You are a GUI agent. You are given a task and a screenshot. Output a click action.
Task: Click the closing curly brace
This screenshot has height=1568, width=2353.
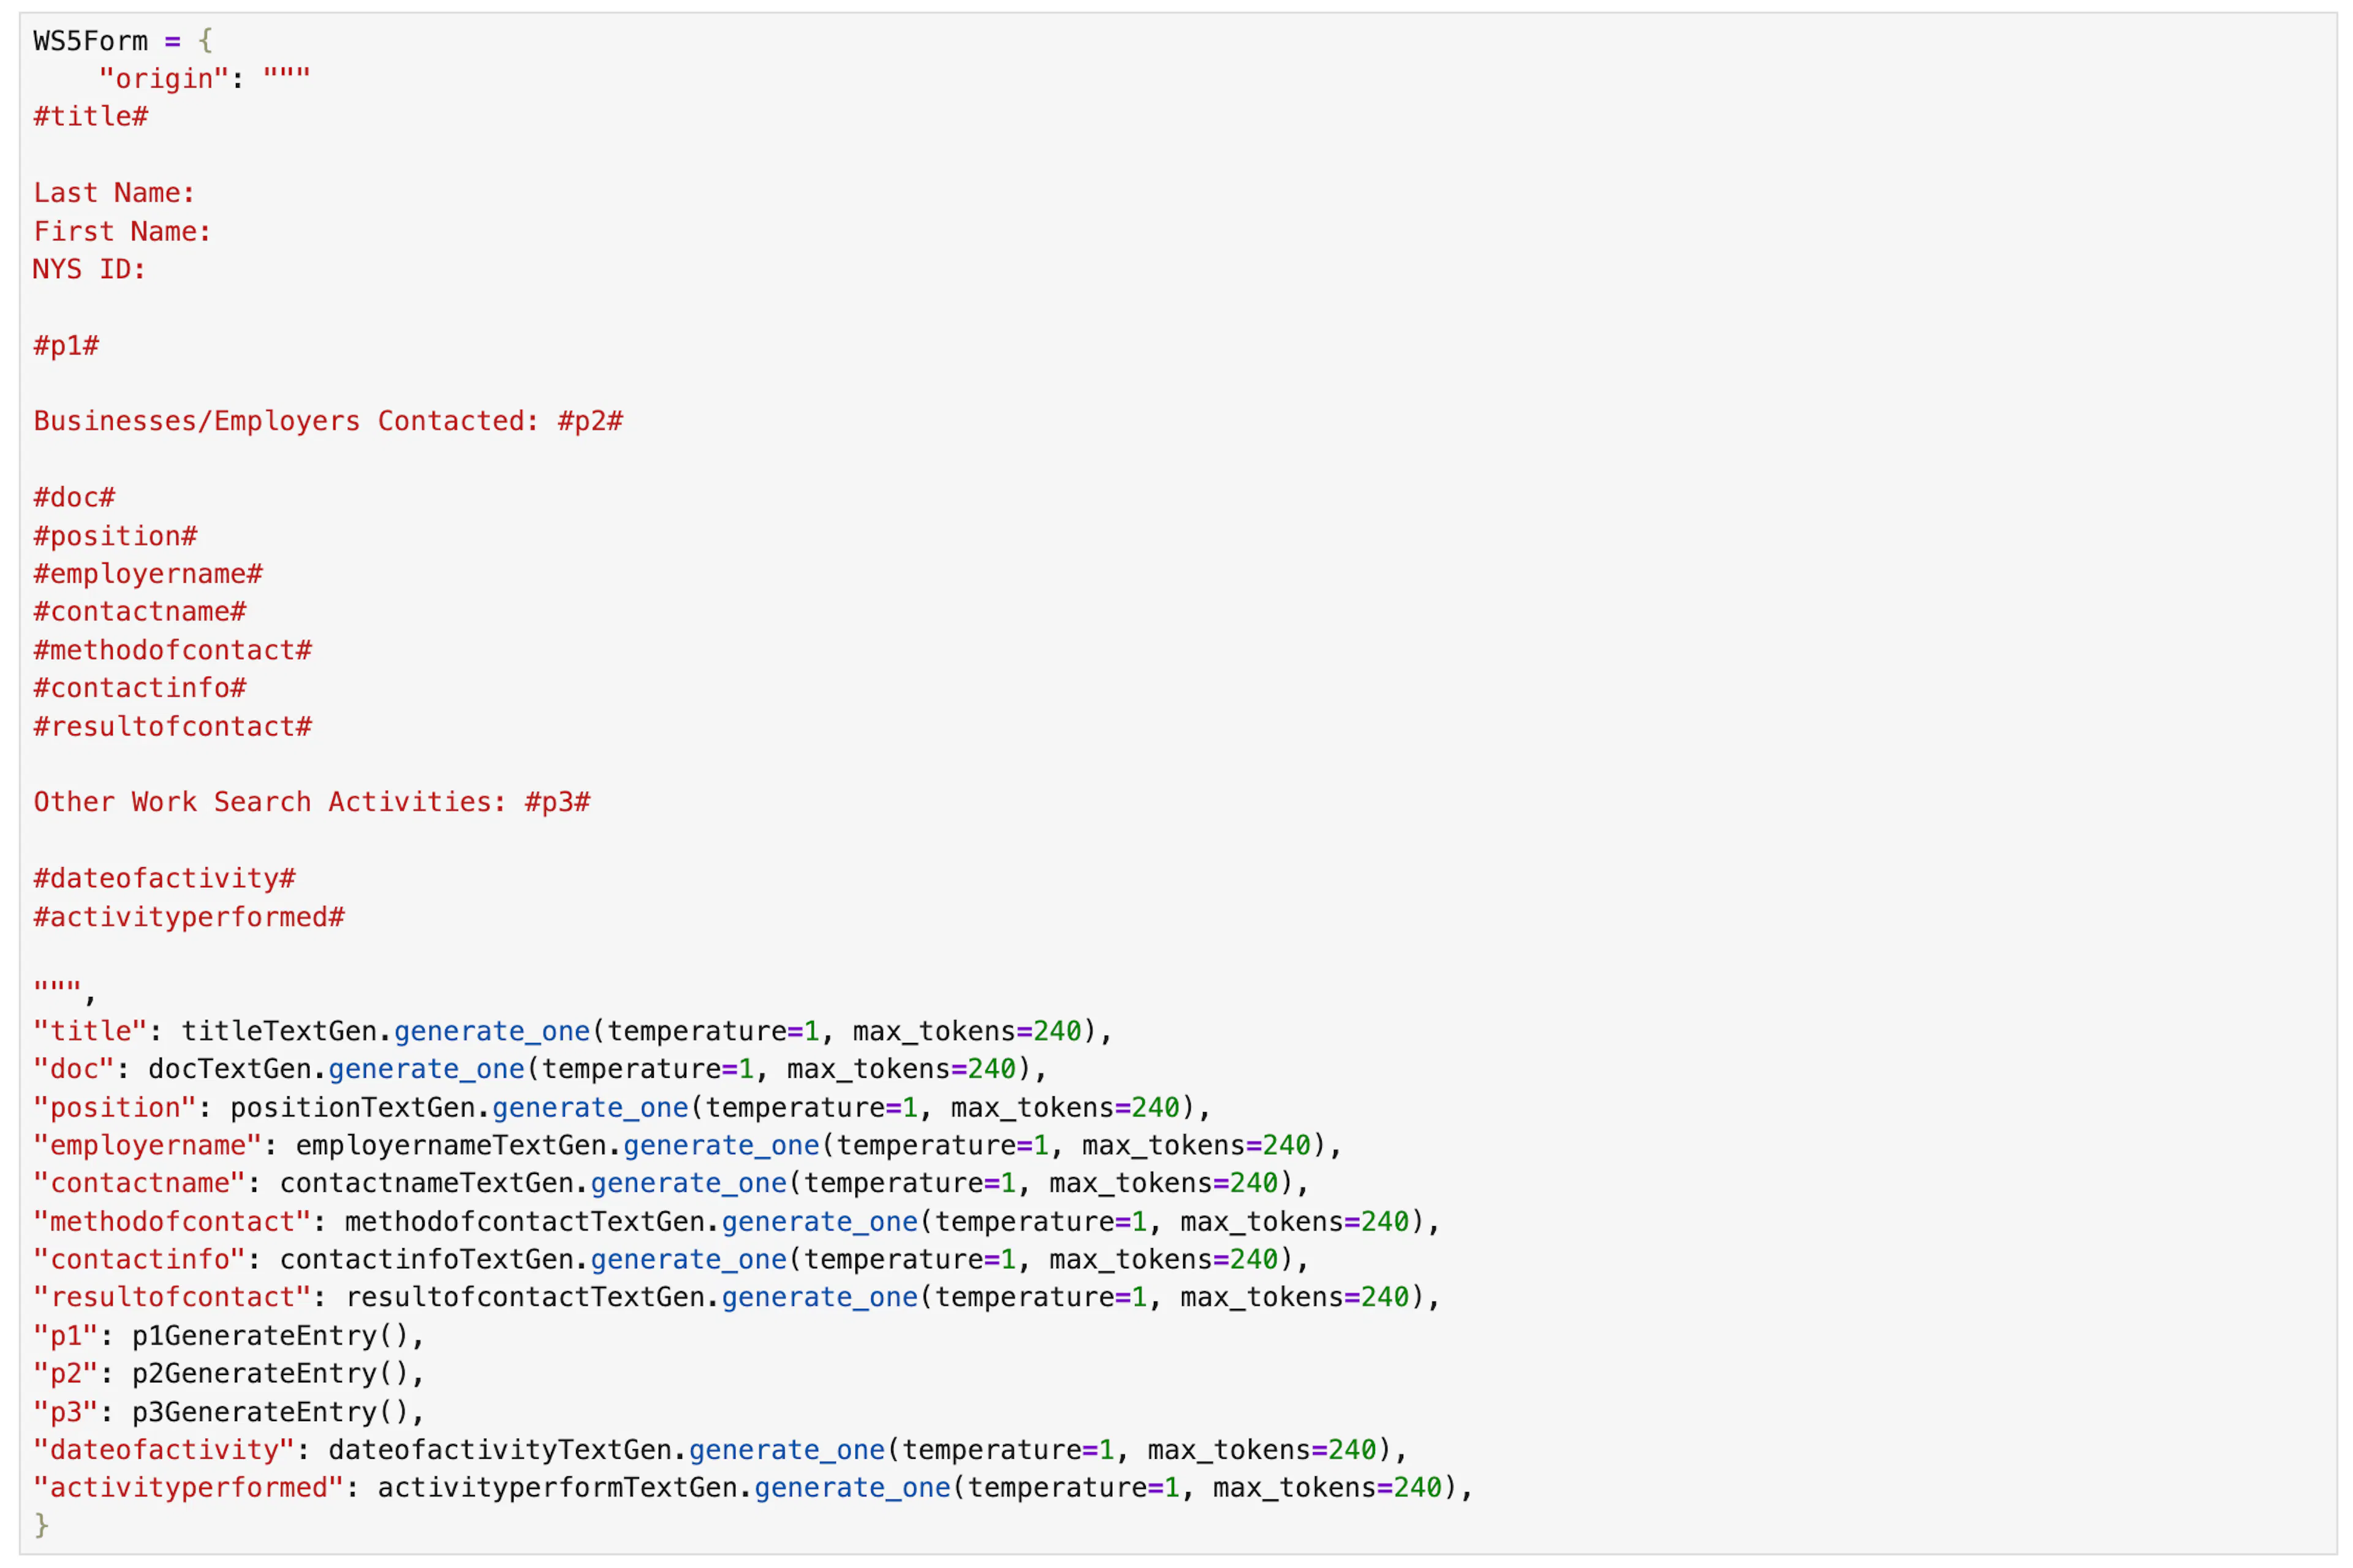coord(41,1526)
